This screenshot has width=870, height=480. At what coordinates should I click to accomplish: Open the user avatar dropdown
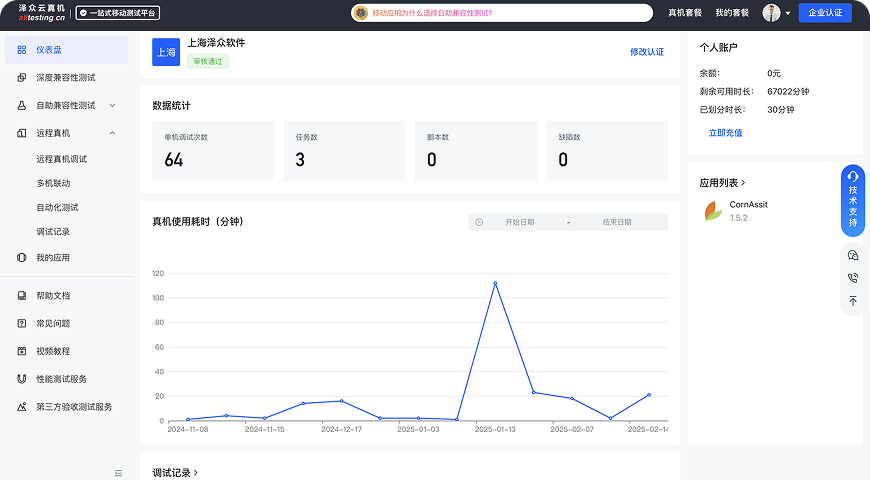click(776, 13)
